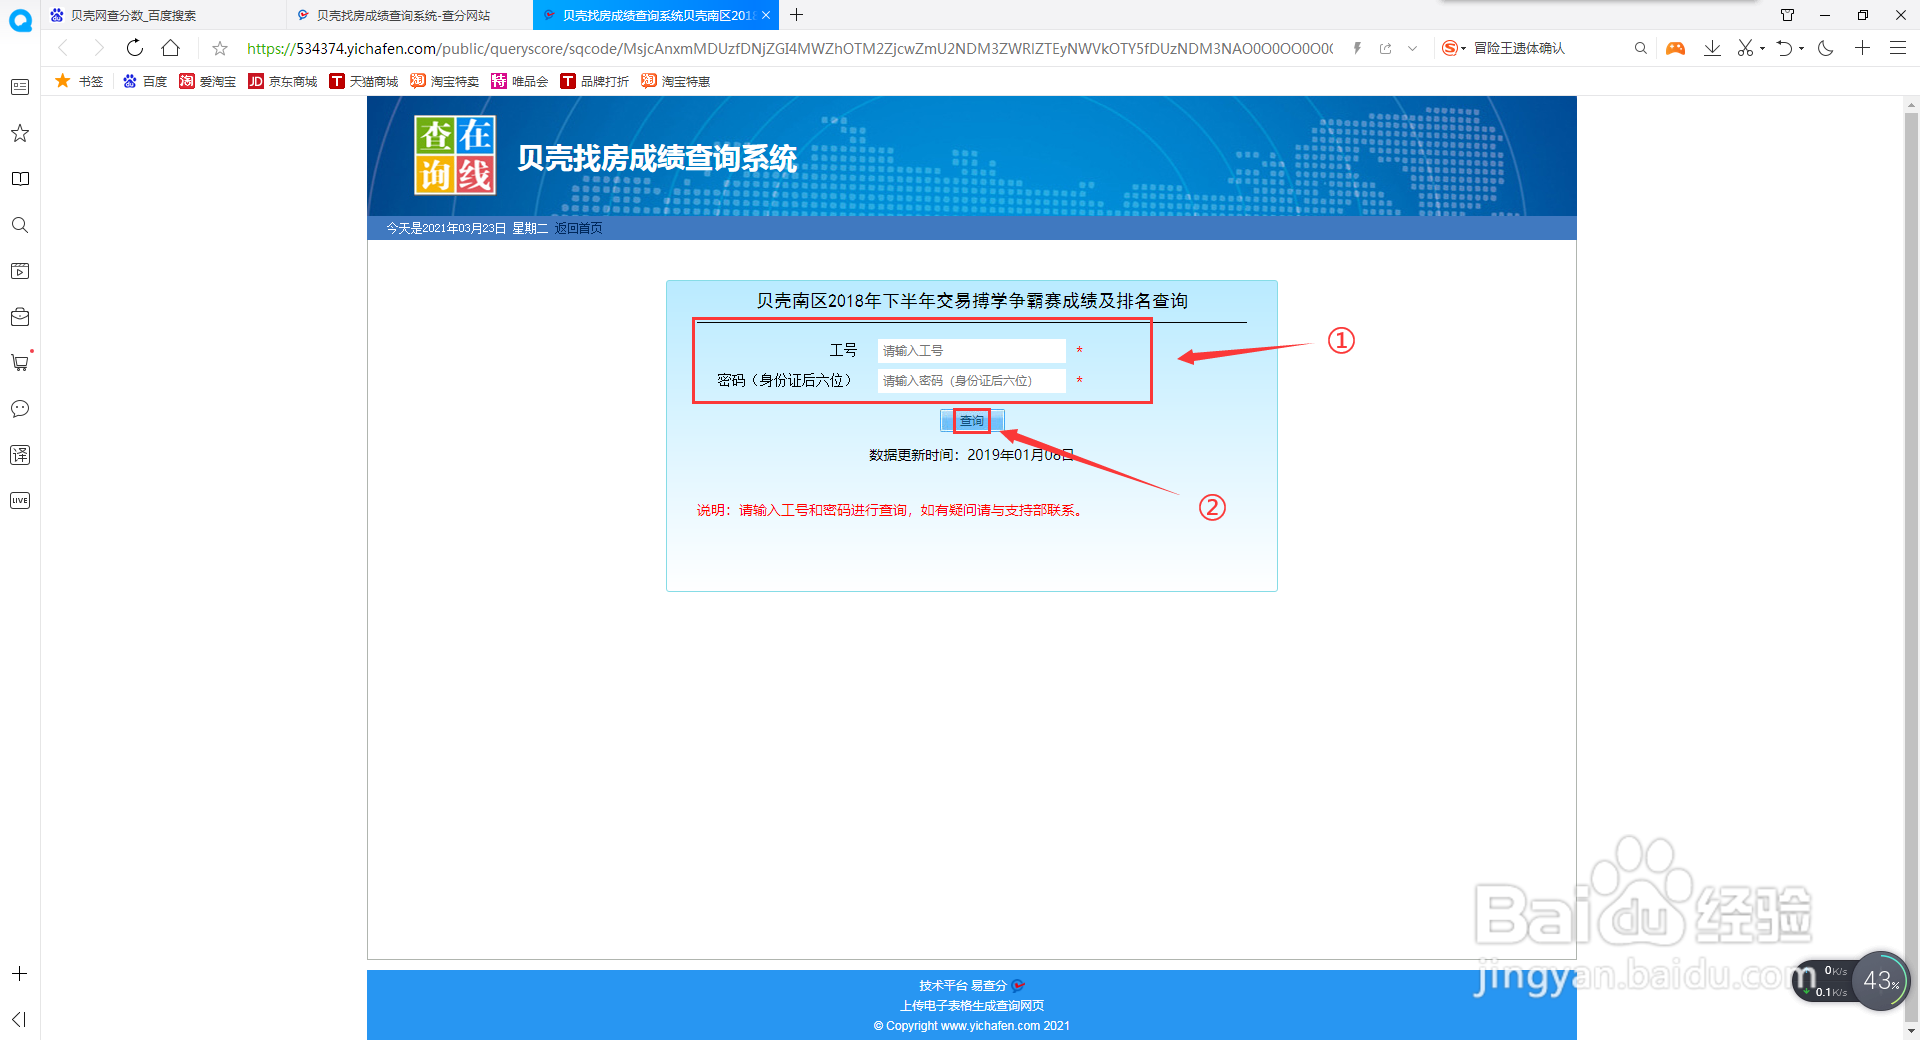Open the 爱淘宝 bookmark
This screenshot has width=1920, height=1040.
(x=207, y=81)
